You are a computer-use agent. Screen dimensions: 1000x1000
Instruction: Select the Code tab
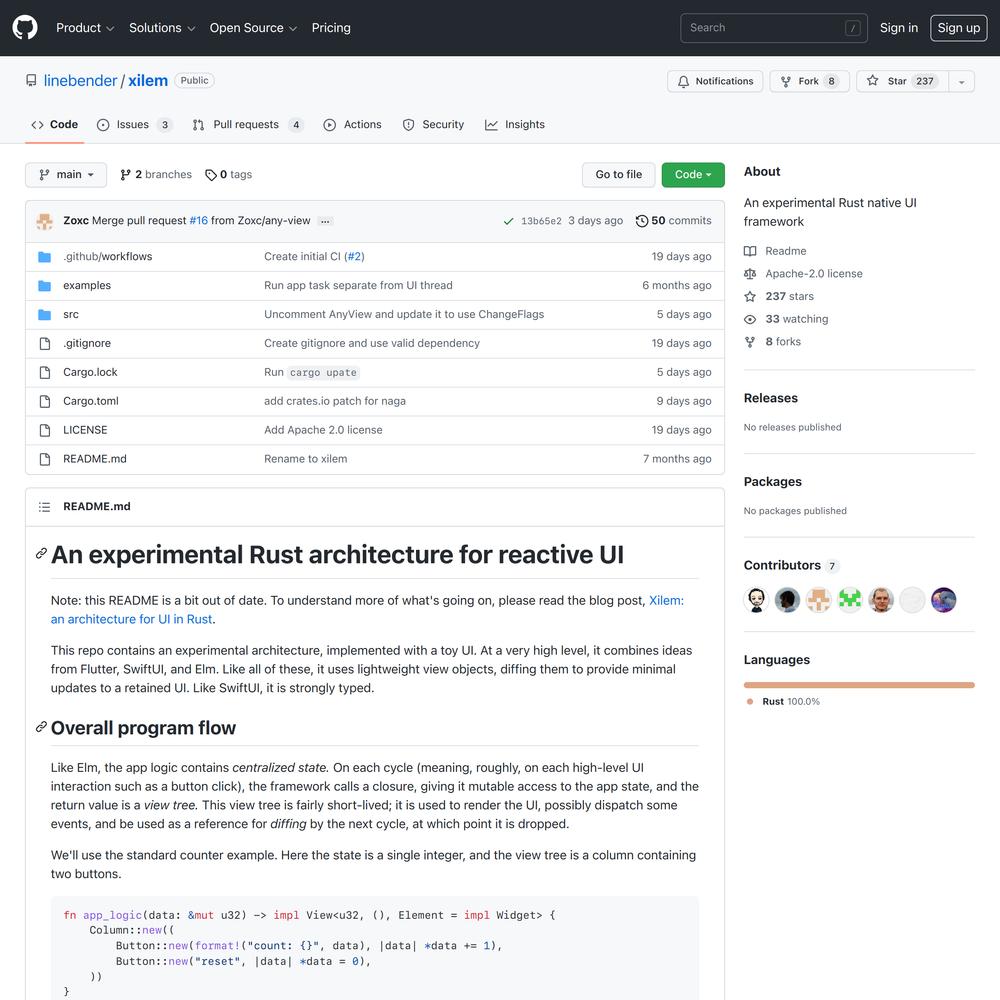[x=55, y=125]
